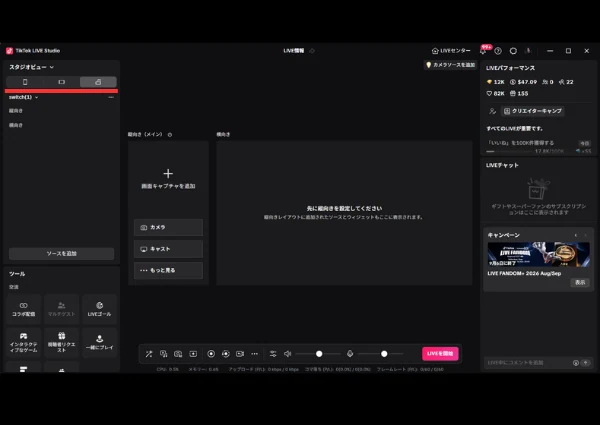The image size is (600, 425).
Task: Click the gift count 155 stat
Action: [x=519, y=93]
